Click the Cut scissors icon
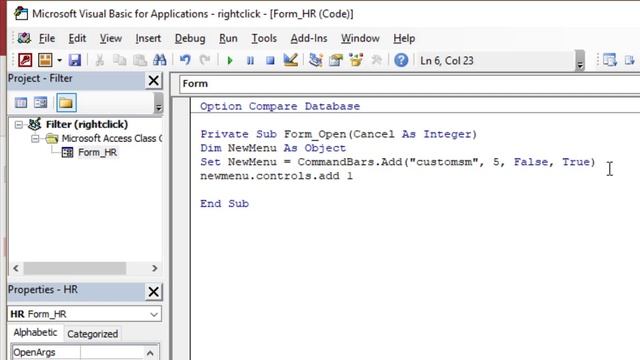This screenshot has height=360, width=640. (99, 60)
